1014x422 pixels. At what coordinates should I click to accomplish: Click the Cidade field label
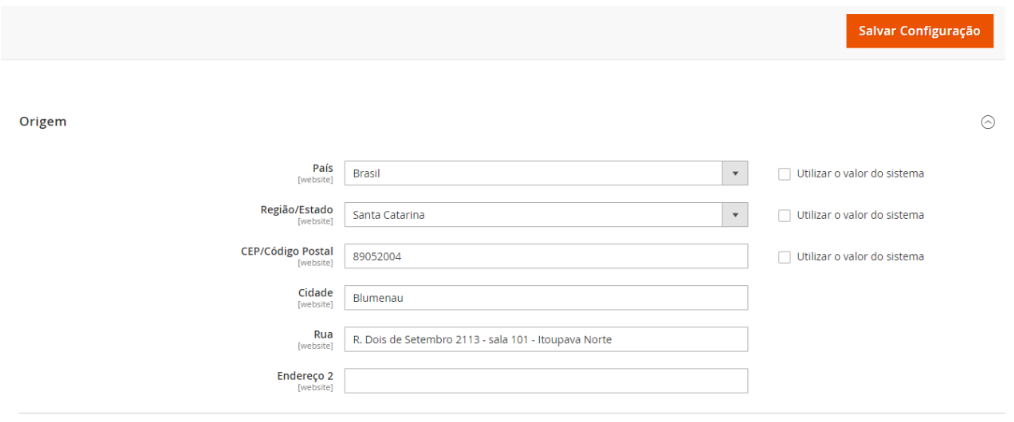click(x=315, y=293)
